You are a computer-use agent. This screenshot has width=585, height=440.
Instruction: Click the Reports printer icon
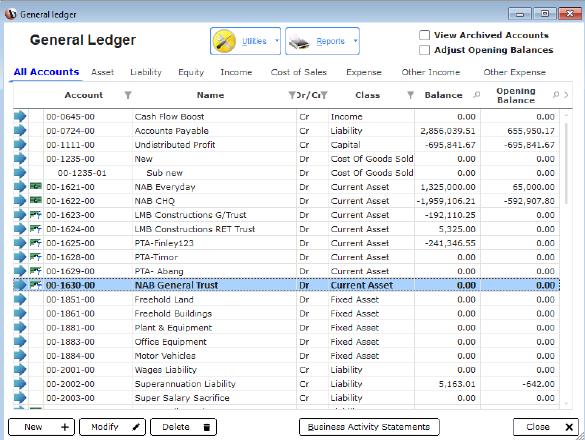point(299,41)
